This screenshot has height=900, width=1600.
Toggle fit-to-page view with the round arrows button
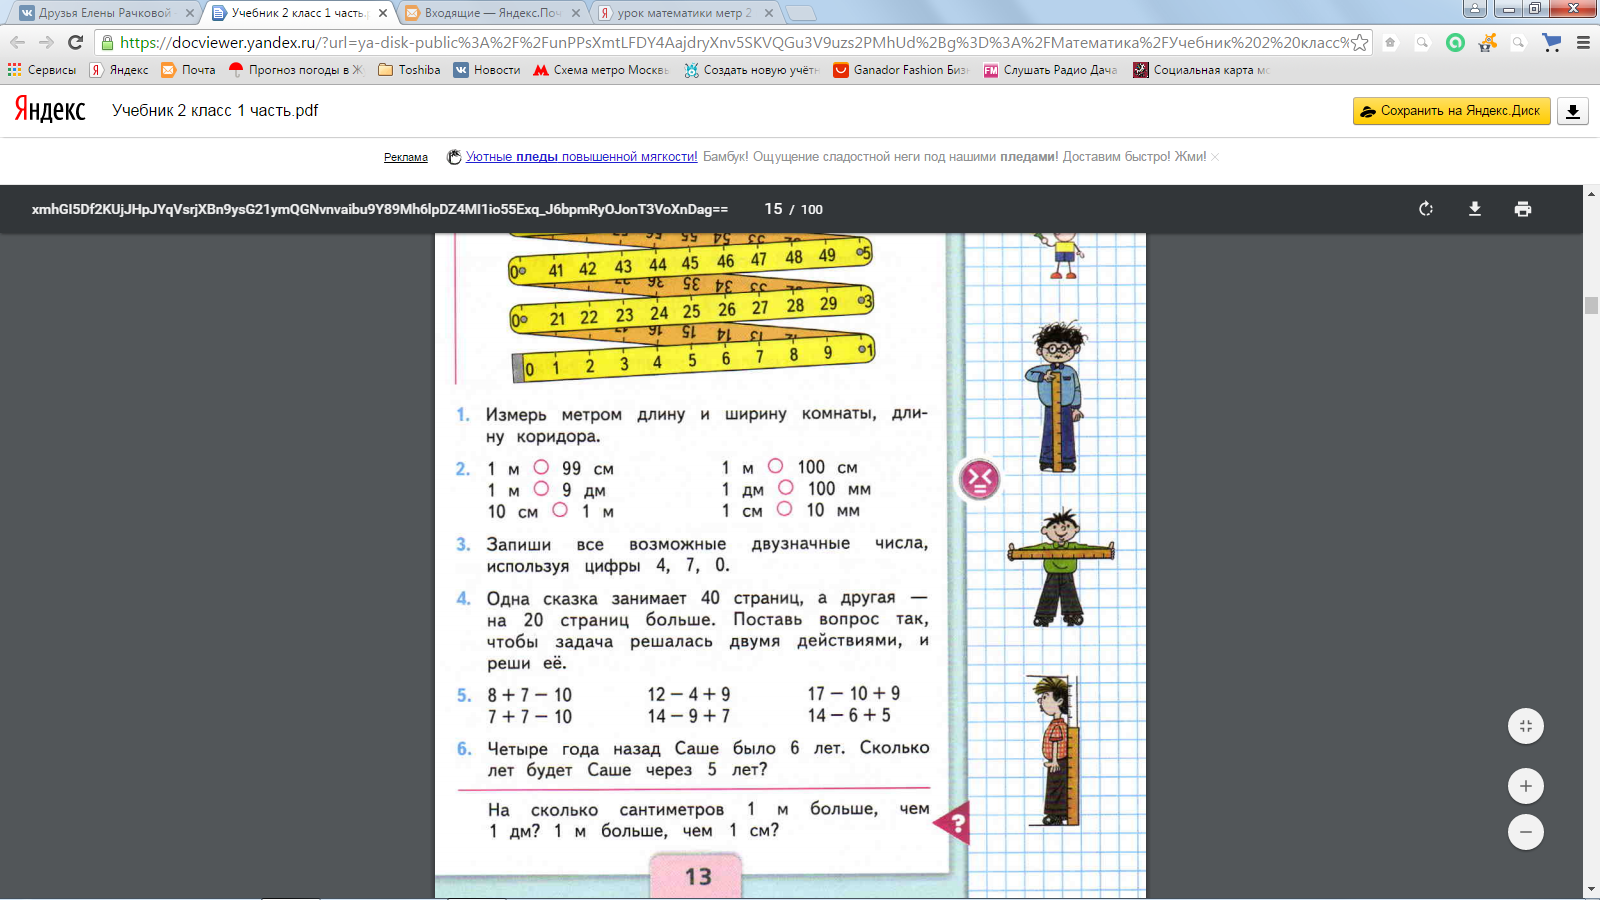1526,726
